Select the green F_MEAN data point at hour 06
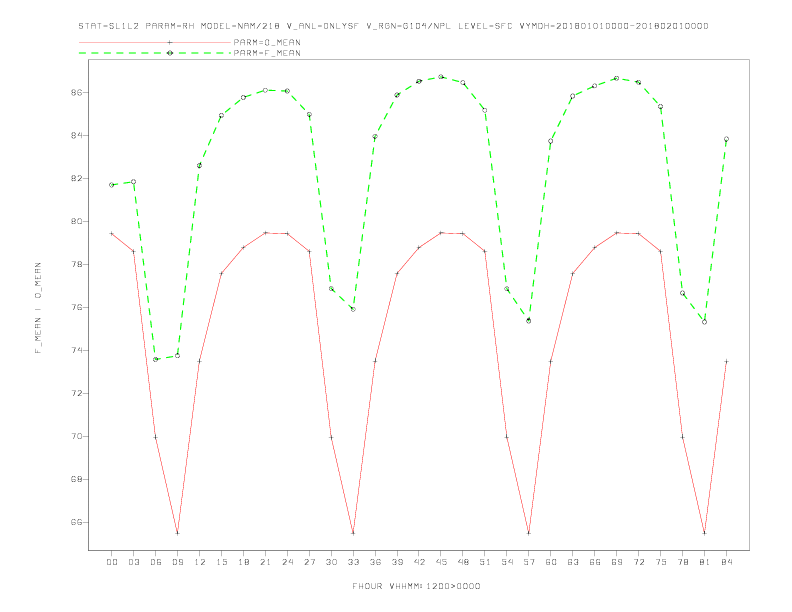The height and width of the screenshot is (612, 792). (x=156, y=360)
